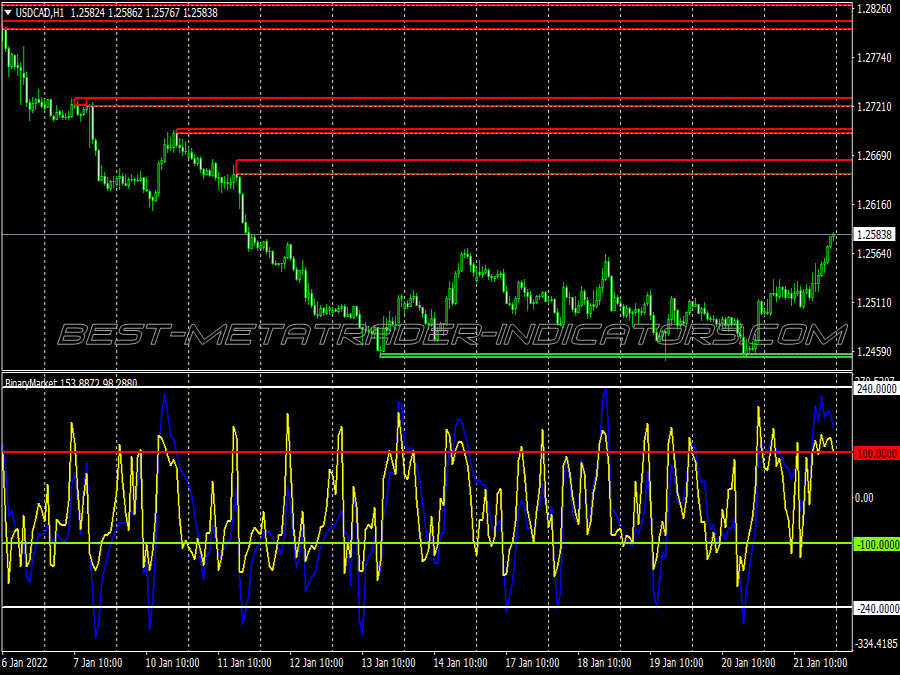Viewport: 900px width, 675px height.
Task: Select the 1.24590 price scale label
Action: click(x=874, y=351)
